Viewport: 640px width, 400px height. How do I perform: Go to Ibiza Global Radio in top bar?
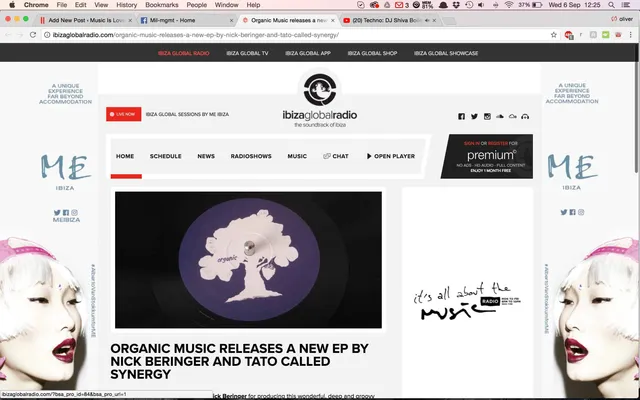pyautogui.click(x=184, y=53)
